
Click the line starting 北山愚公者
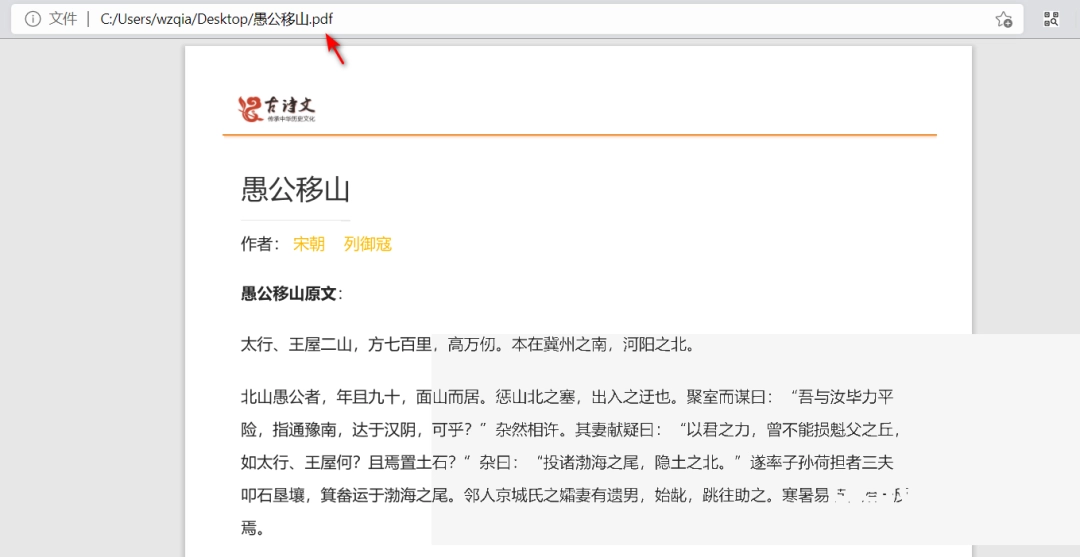pos(567,397)
